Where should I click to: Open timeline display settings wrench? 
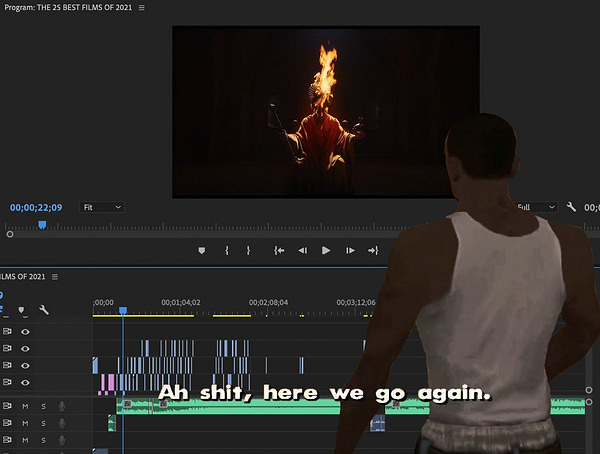44,310
